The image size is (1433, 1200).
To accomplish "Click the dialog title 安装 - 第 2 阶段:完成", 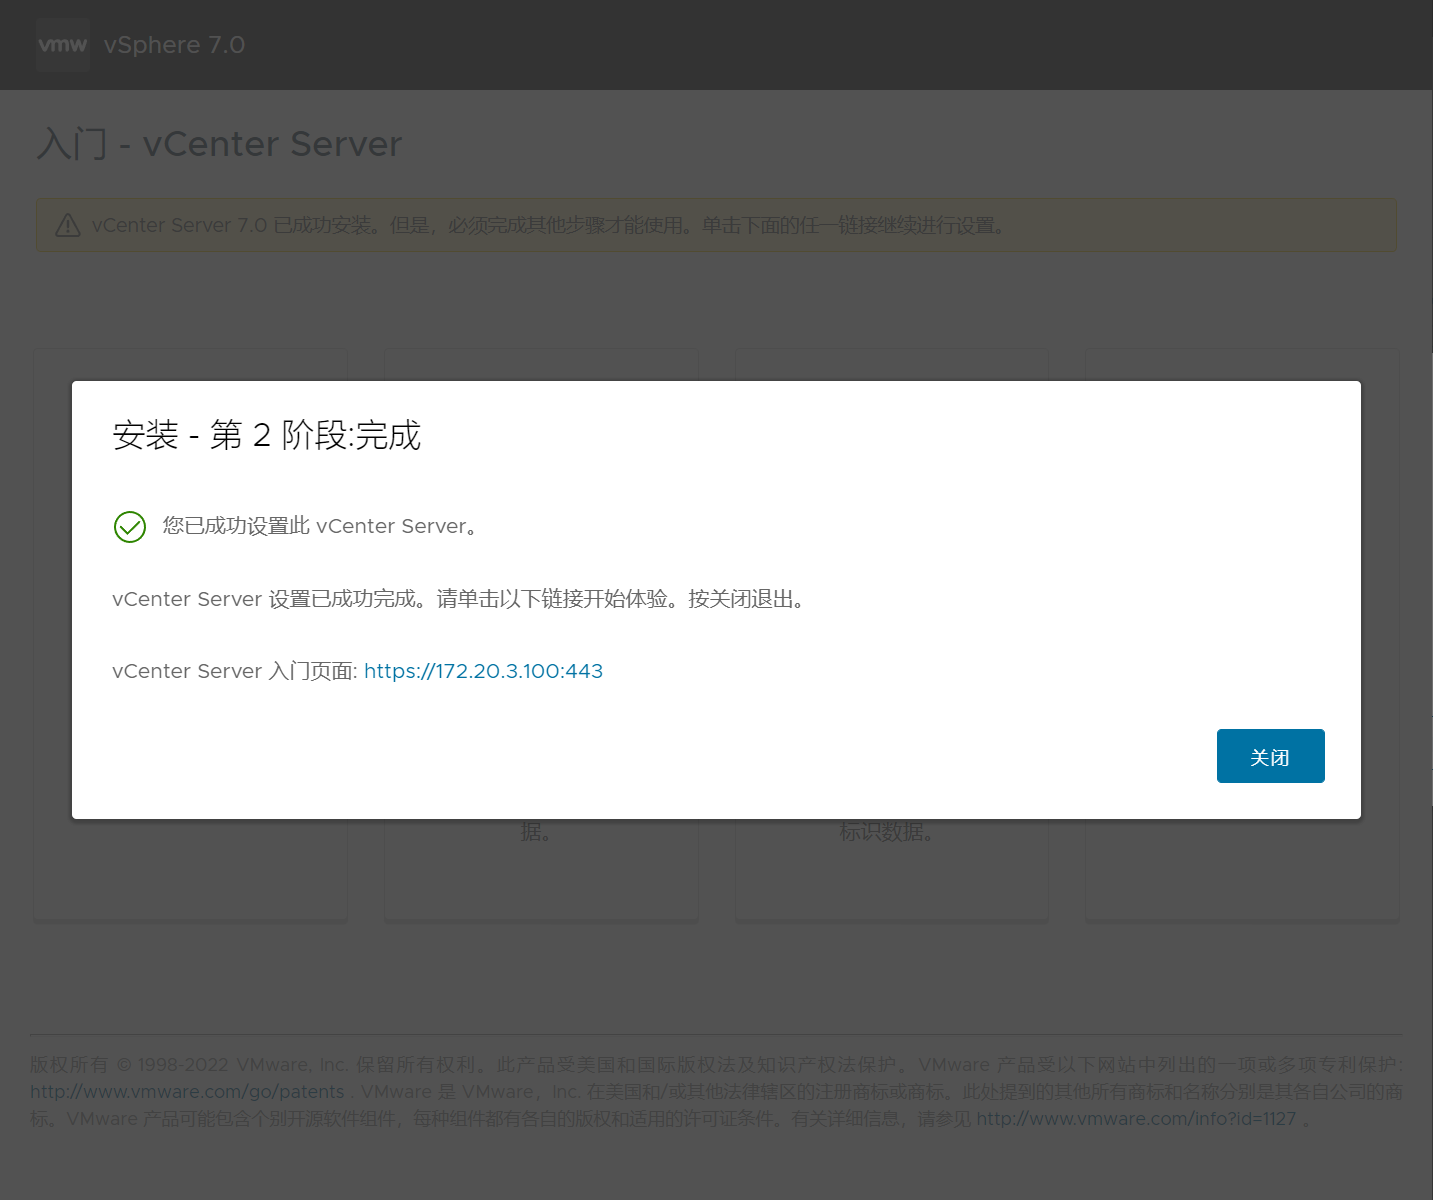I will click(x=266, y=435).
